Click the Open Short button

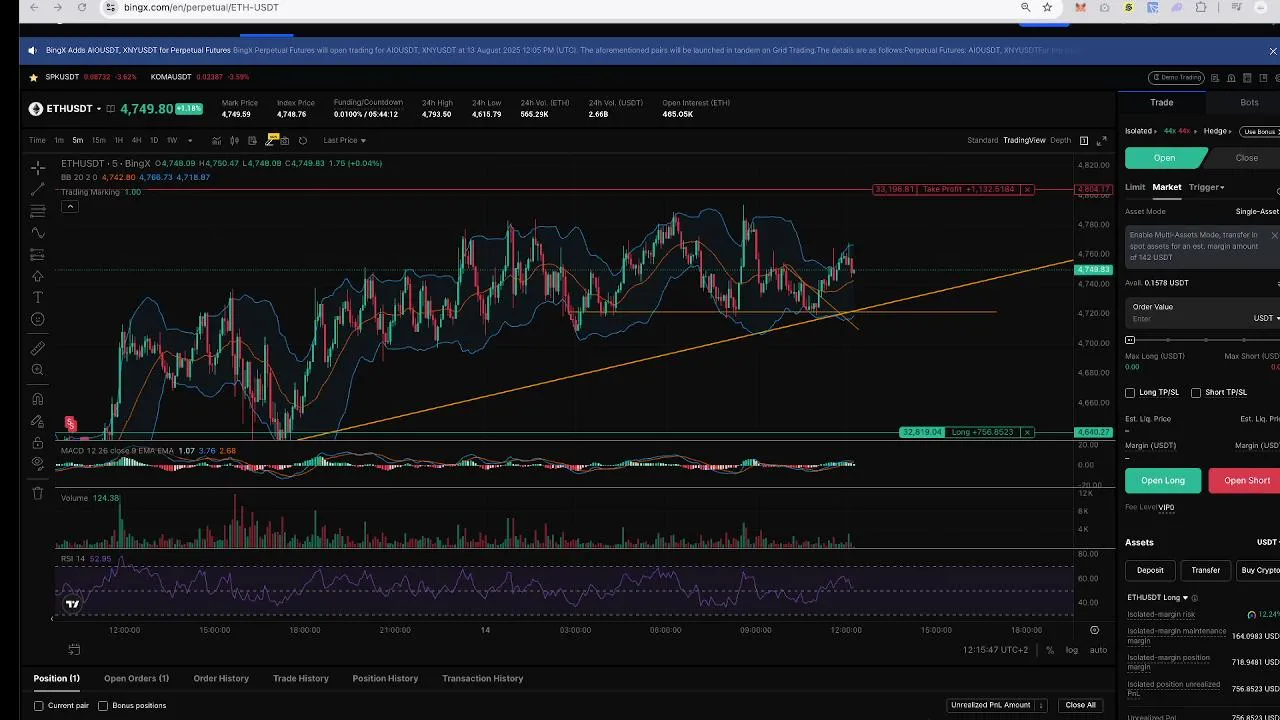(1246, 480)
